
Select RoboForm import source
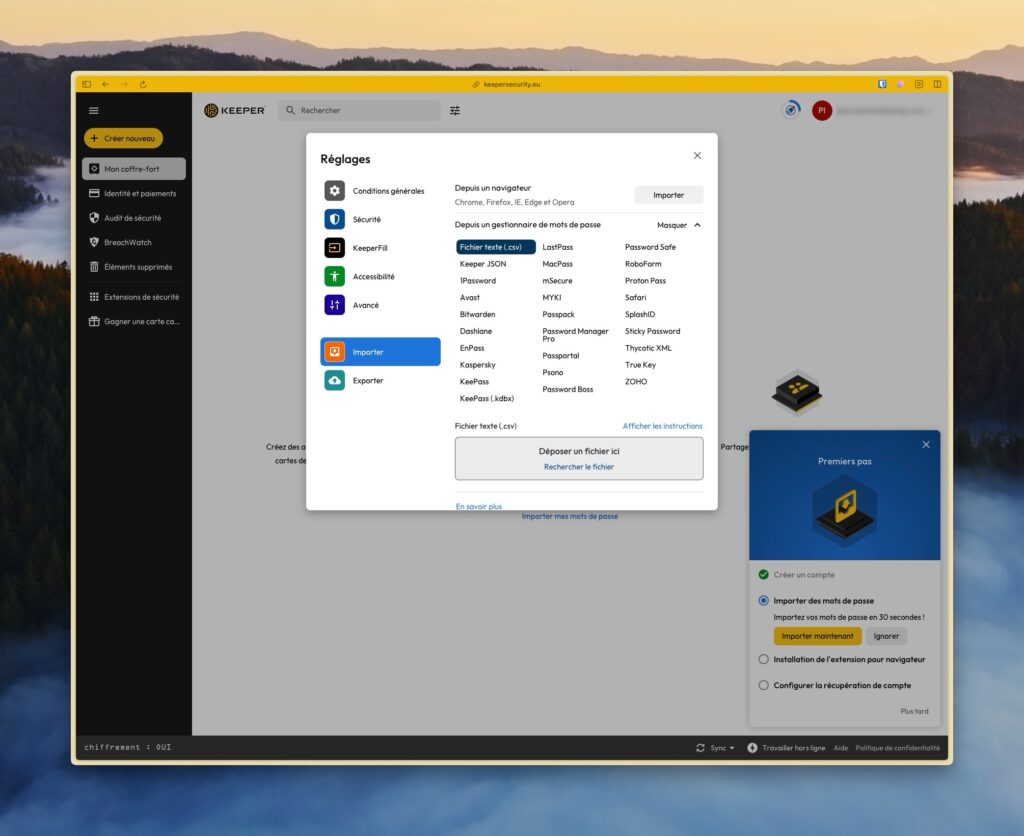point(643,264)
